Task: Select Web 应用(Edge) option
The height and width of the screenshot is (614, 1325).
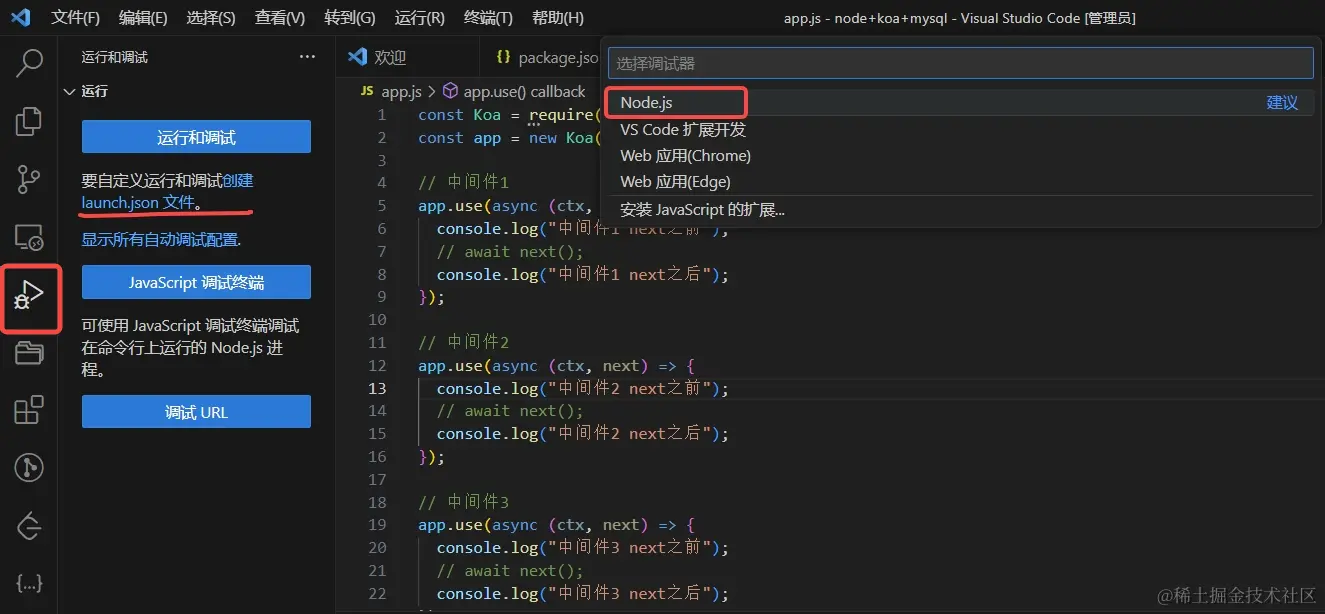Action: (961, 181)
